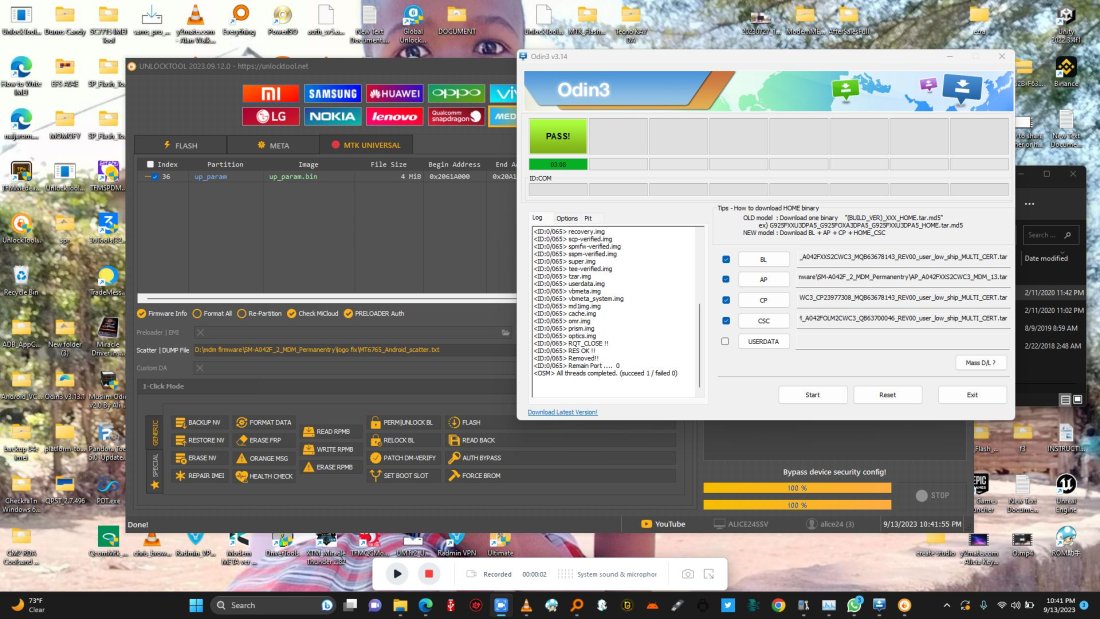
Task: Run PATCH DM-VERIFY function
Action: tap(403, 458)
